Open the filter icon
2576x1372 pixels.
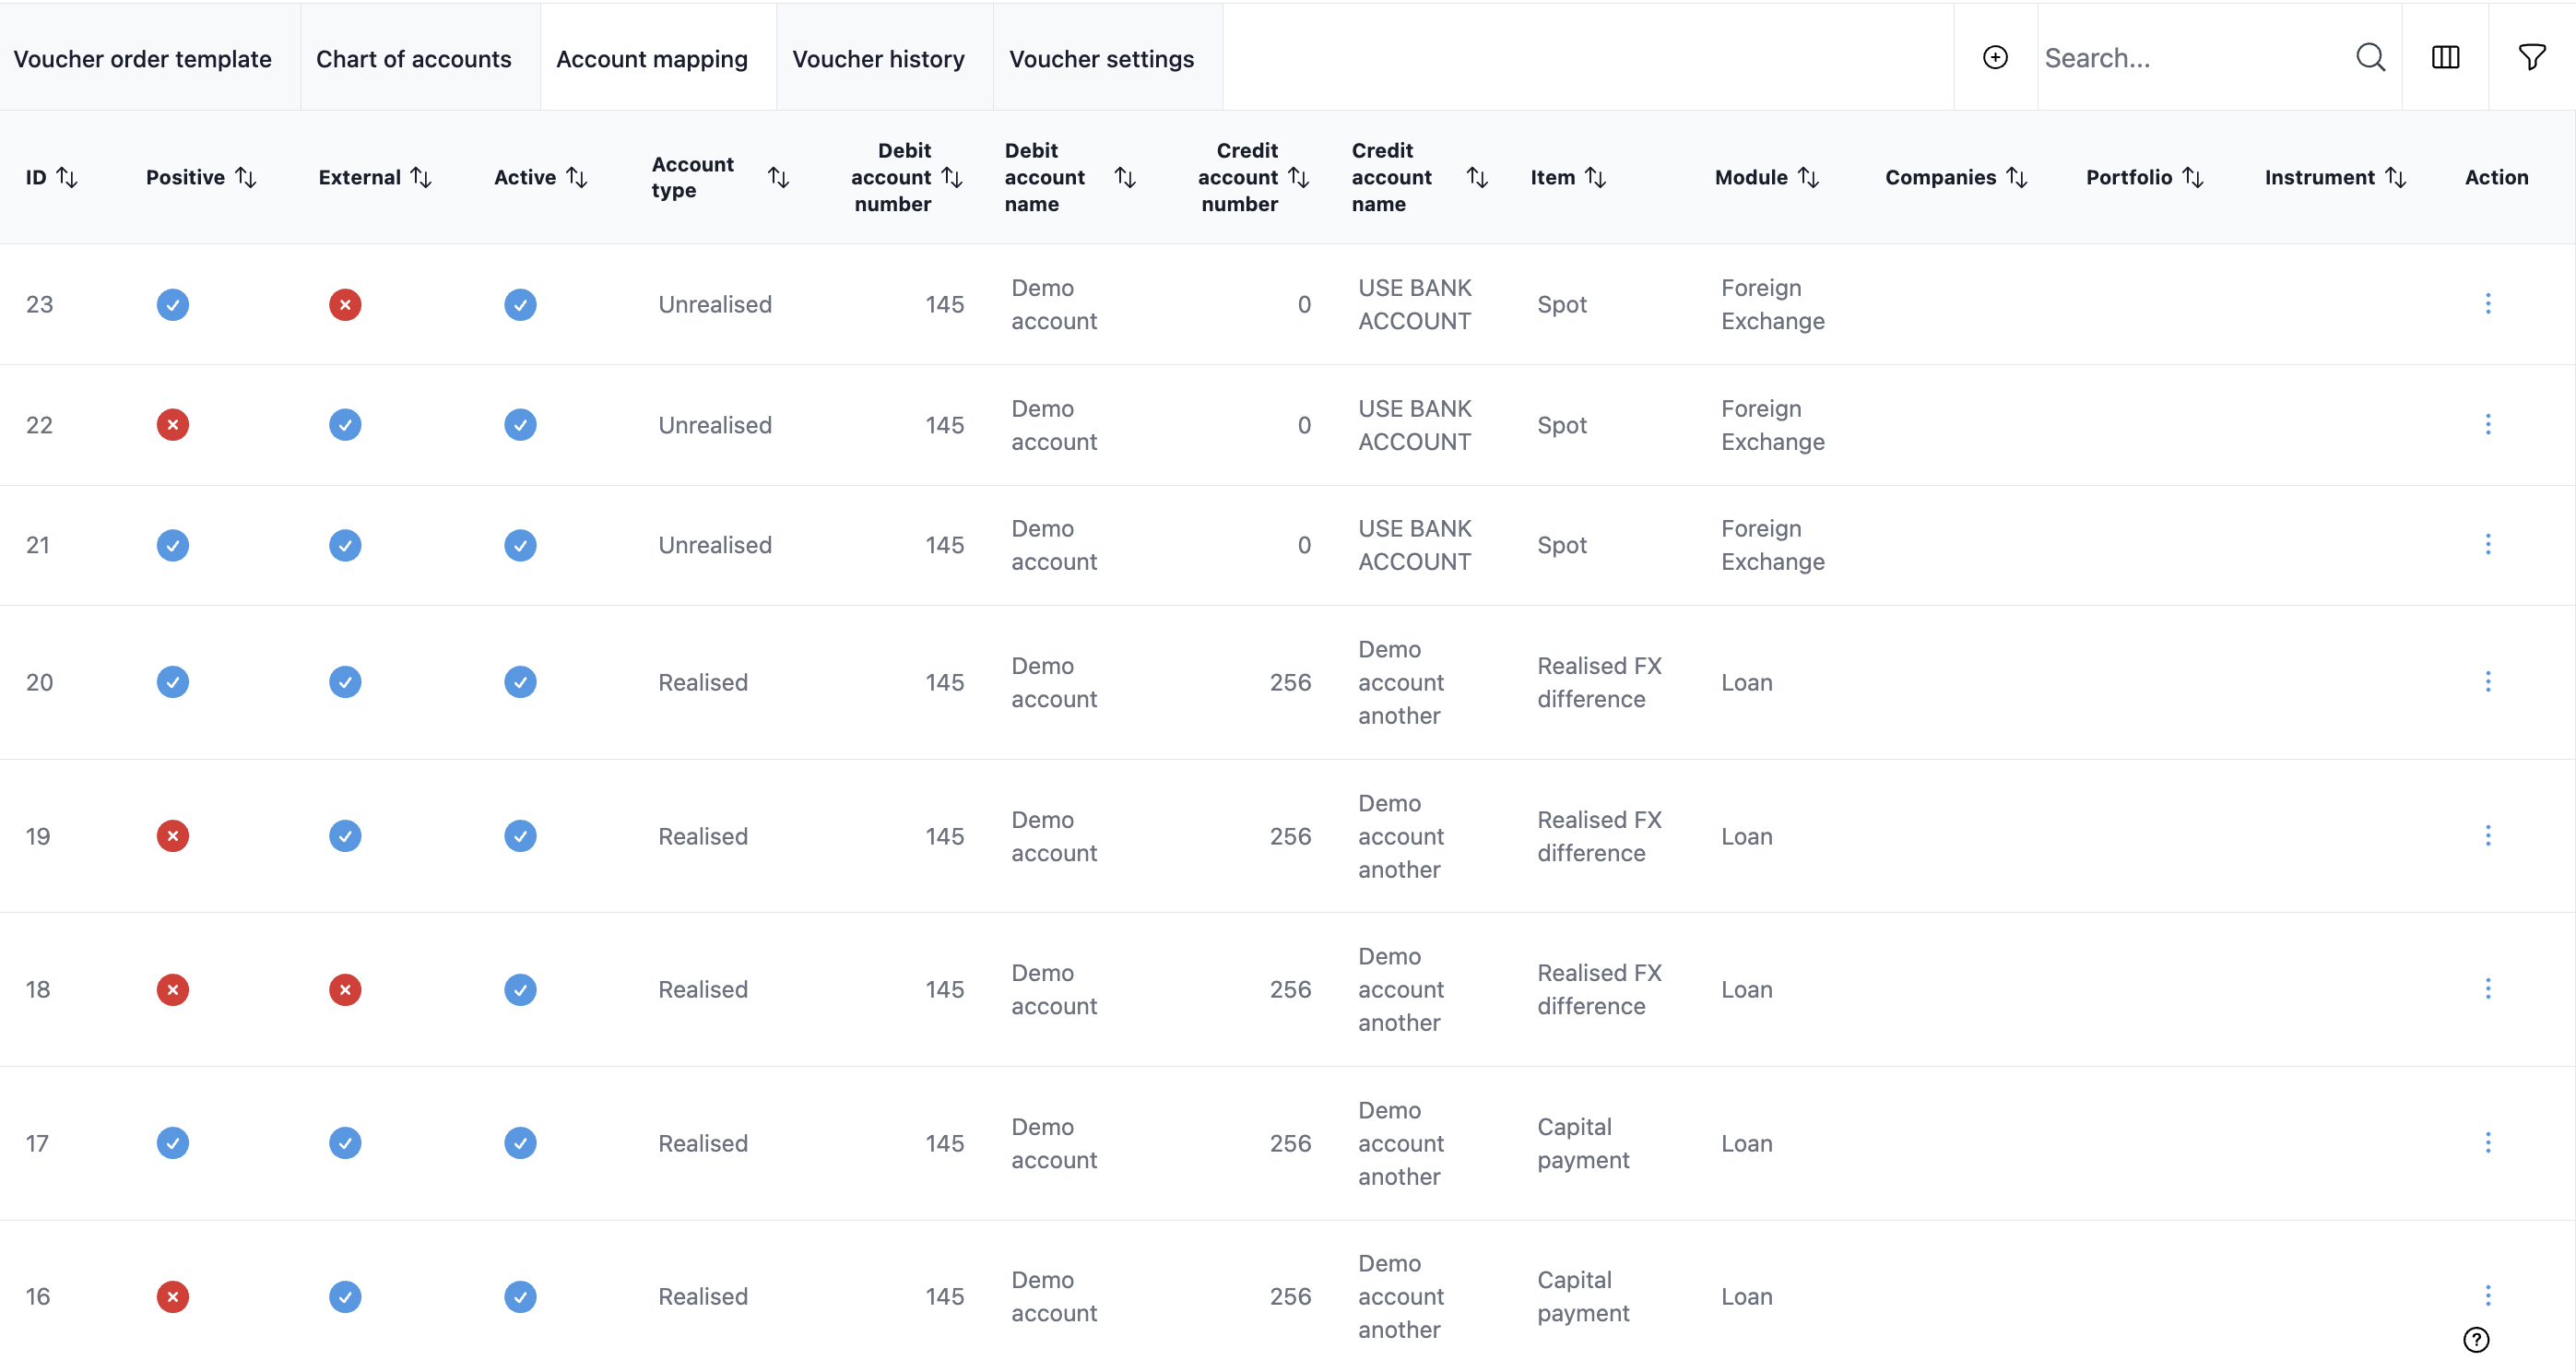[2531, 57]
